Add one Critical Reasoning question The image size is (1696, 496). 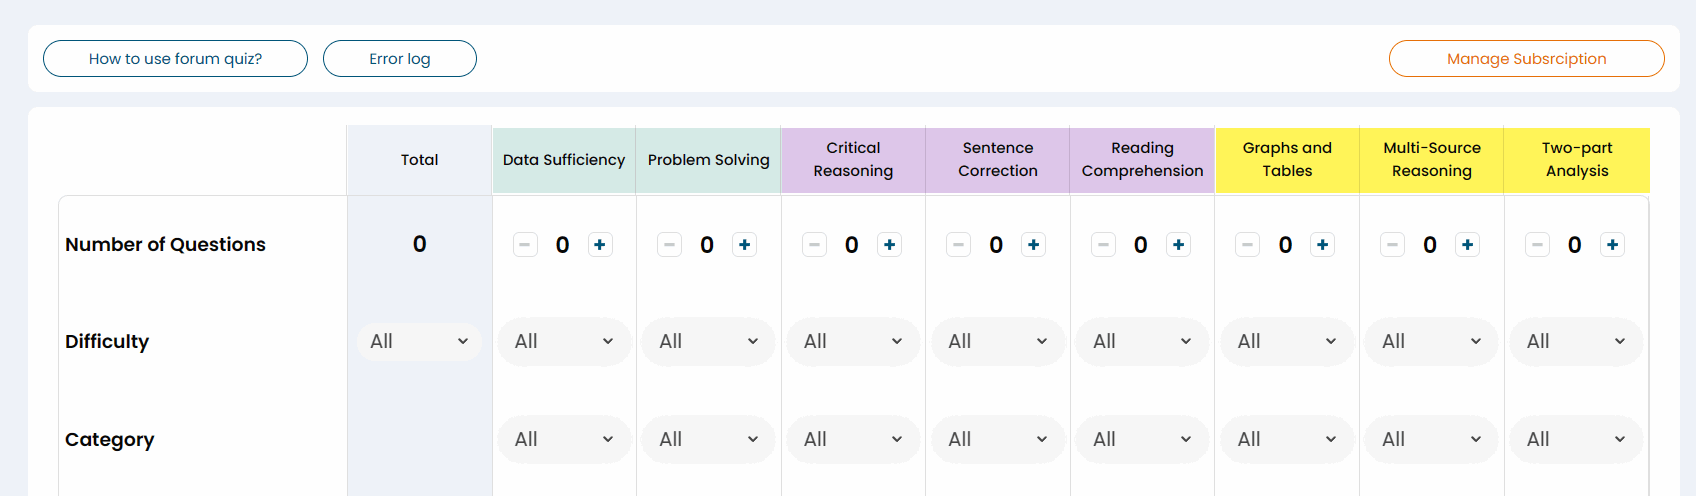889,245
